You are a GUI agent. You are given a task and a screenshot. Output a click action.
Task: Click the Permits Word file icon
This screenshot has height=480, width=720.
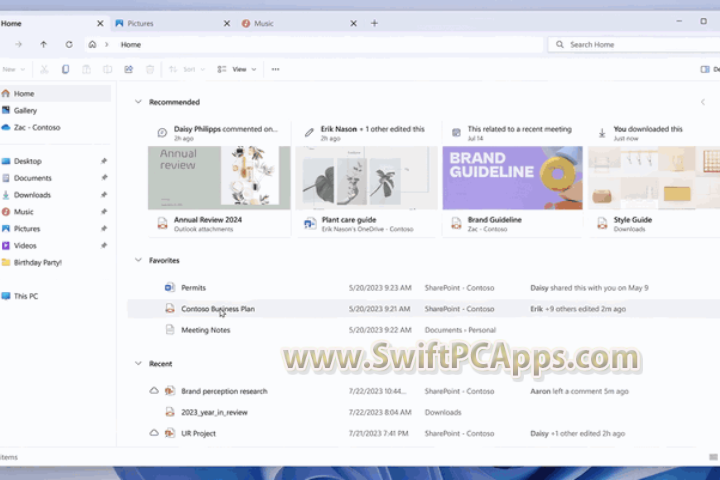point(169,288)
